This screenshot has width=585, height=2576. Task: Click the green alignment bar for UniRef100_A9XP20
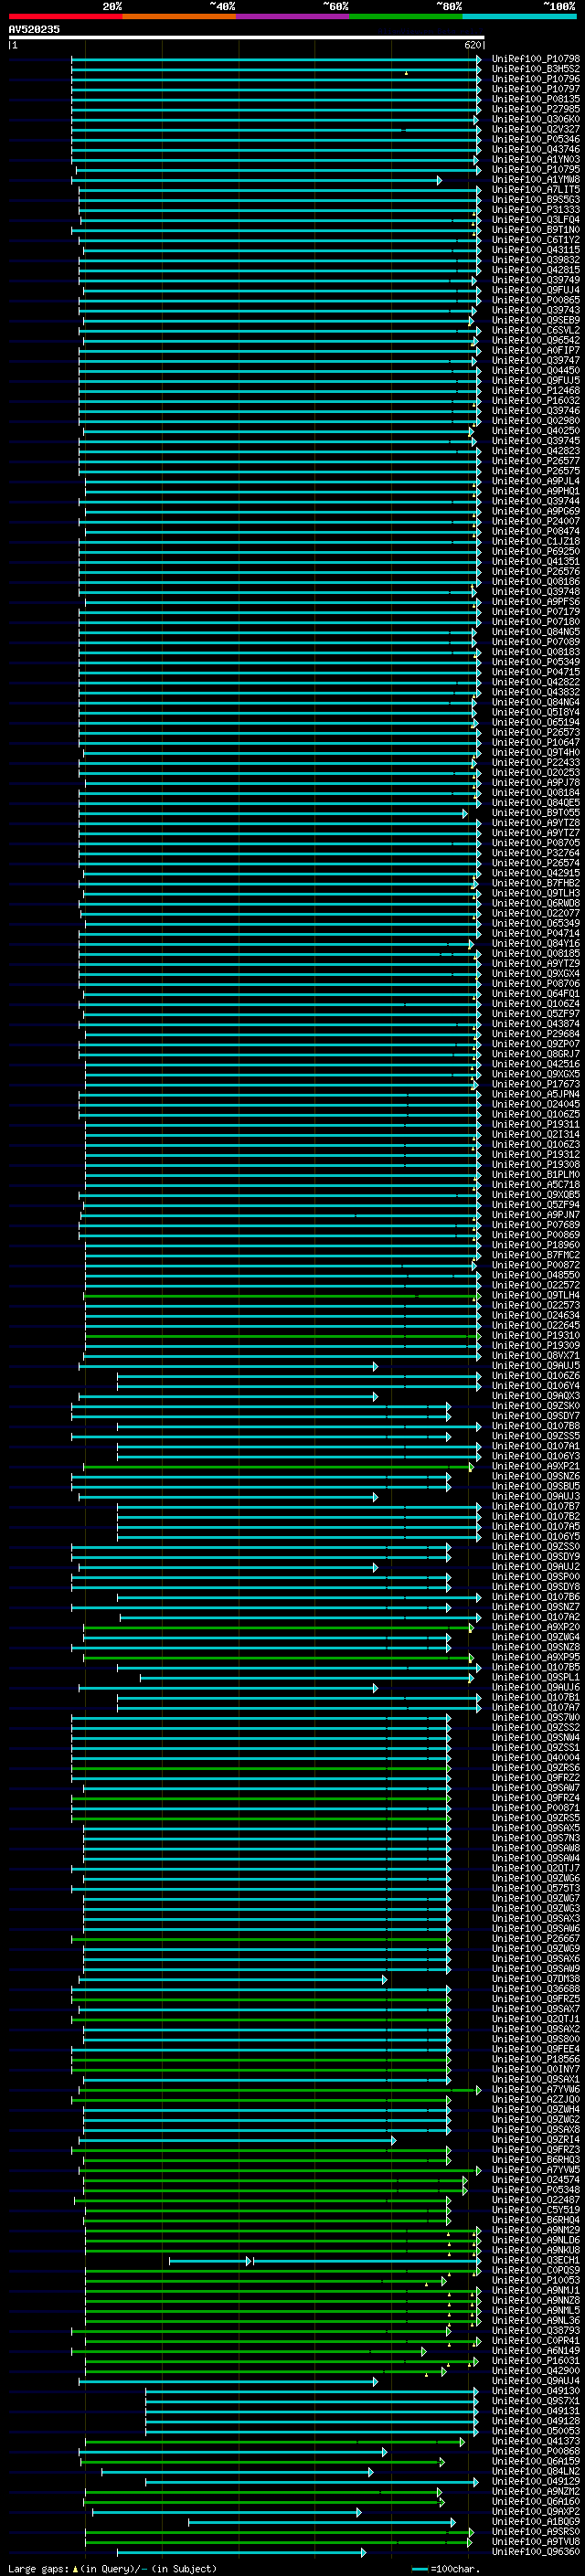coord(278,1628)
